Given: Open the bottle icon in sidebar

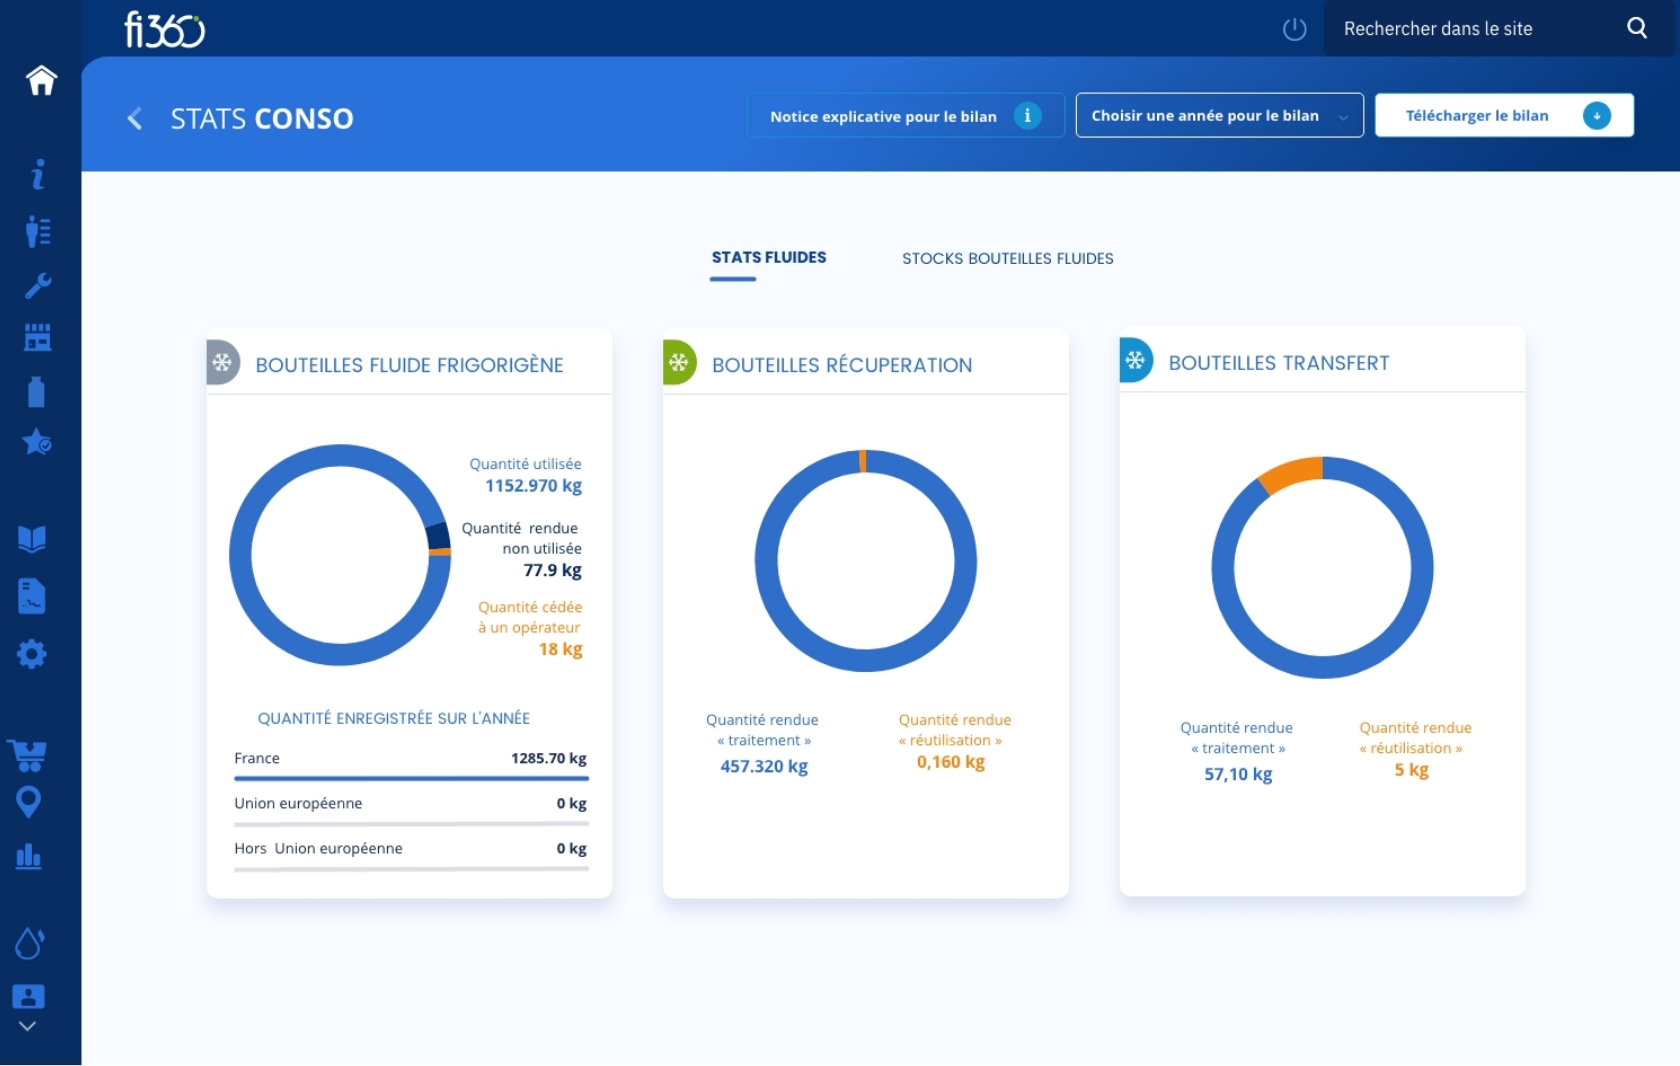Looking at the screenshot, I should (x=37, y=392).
